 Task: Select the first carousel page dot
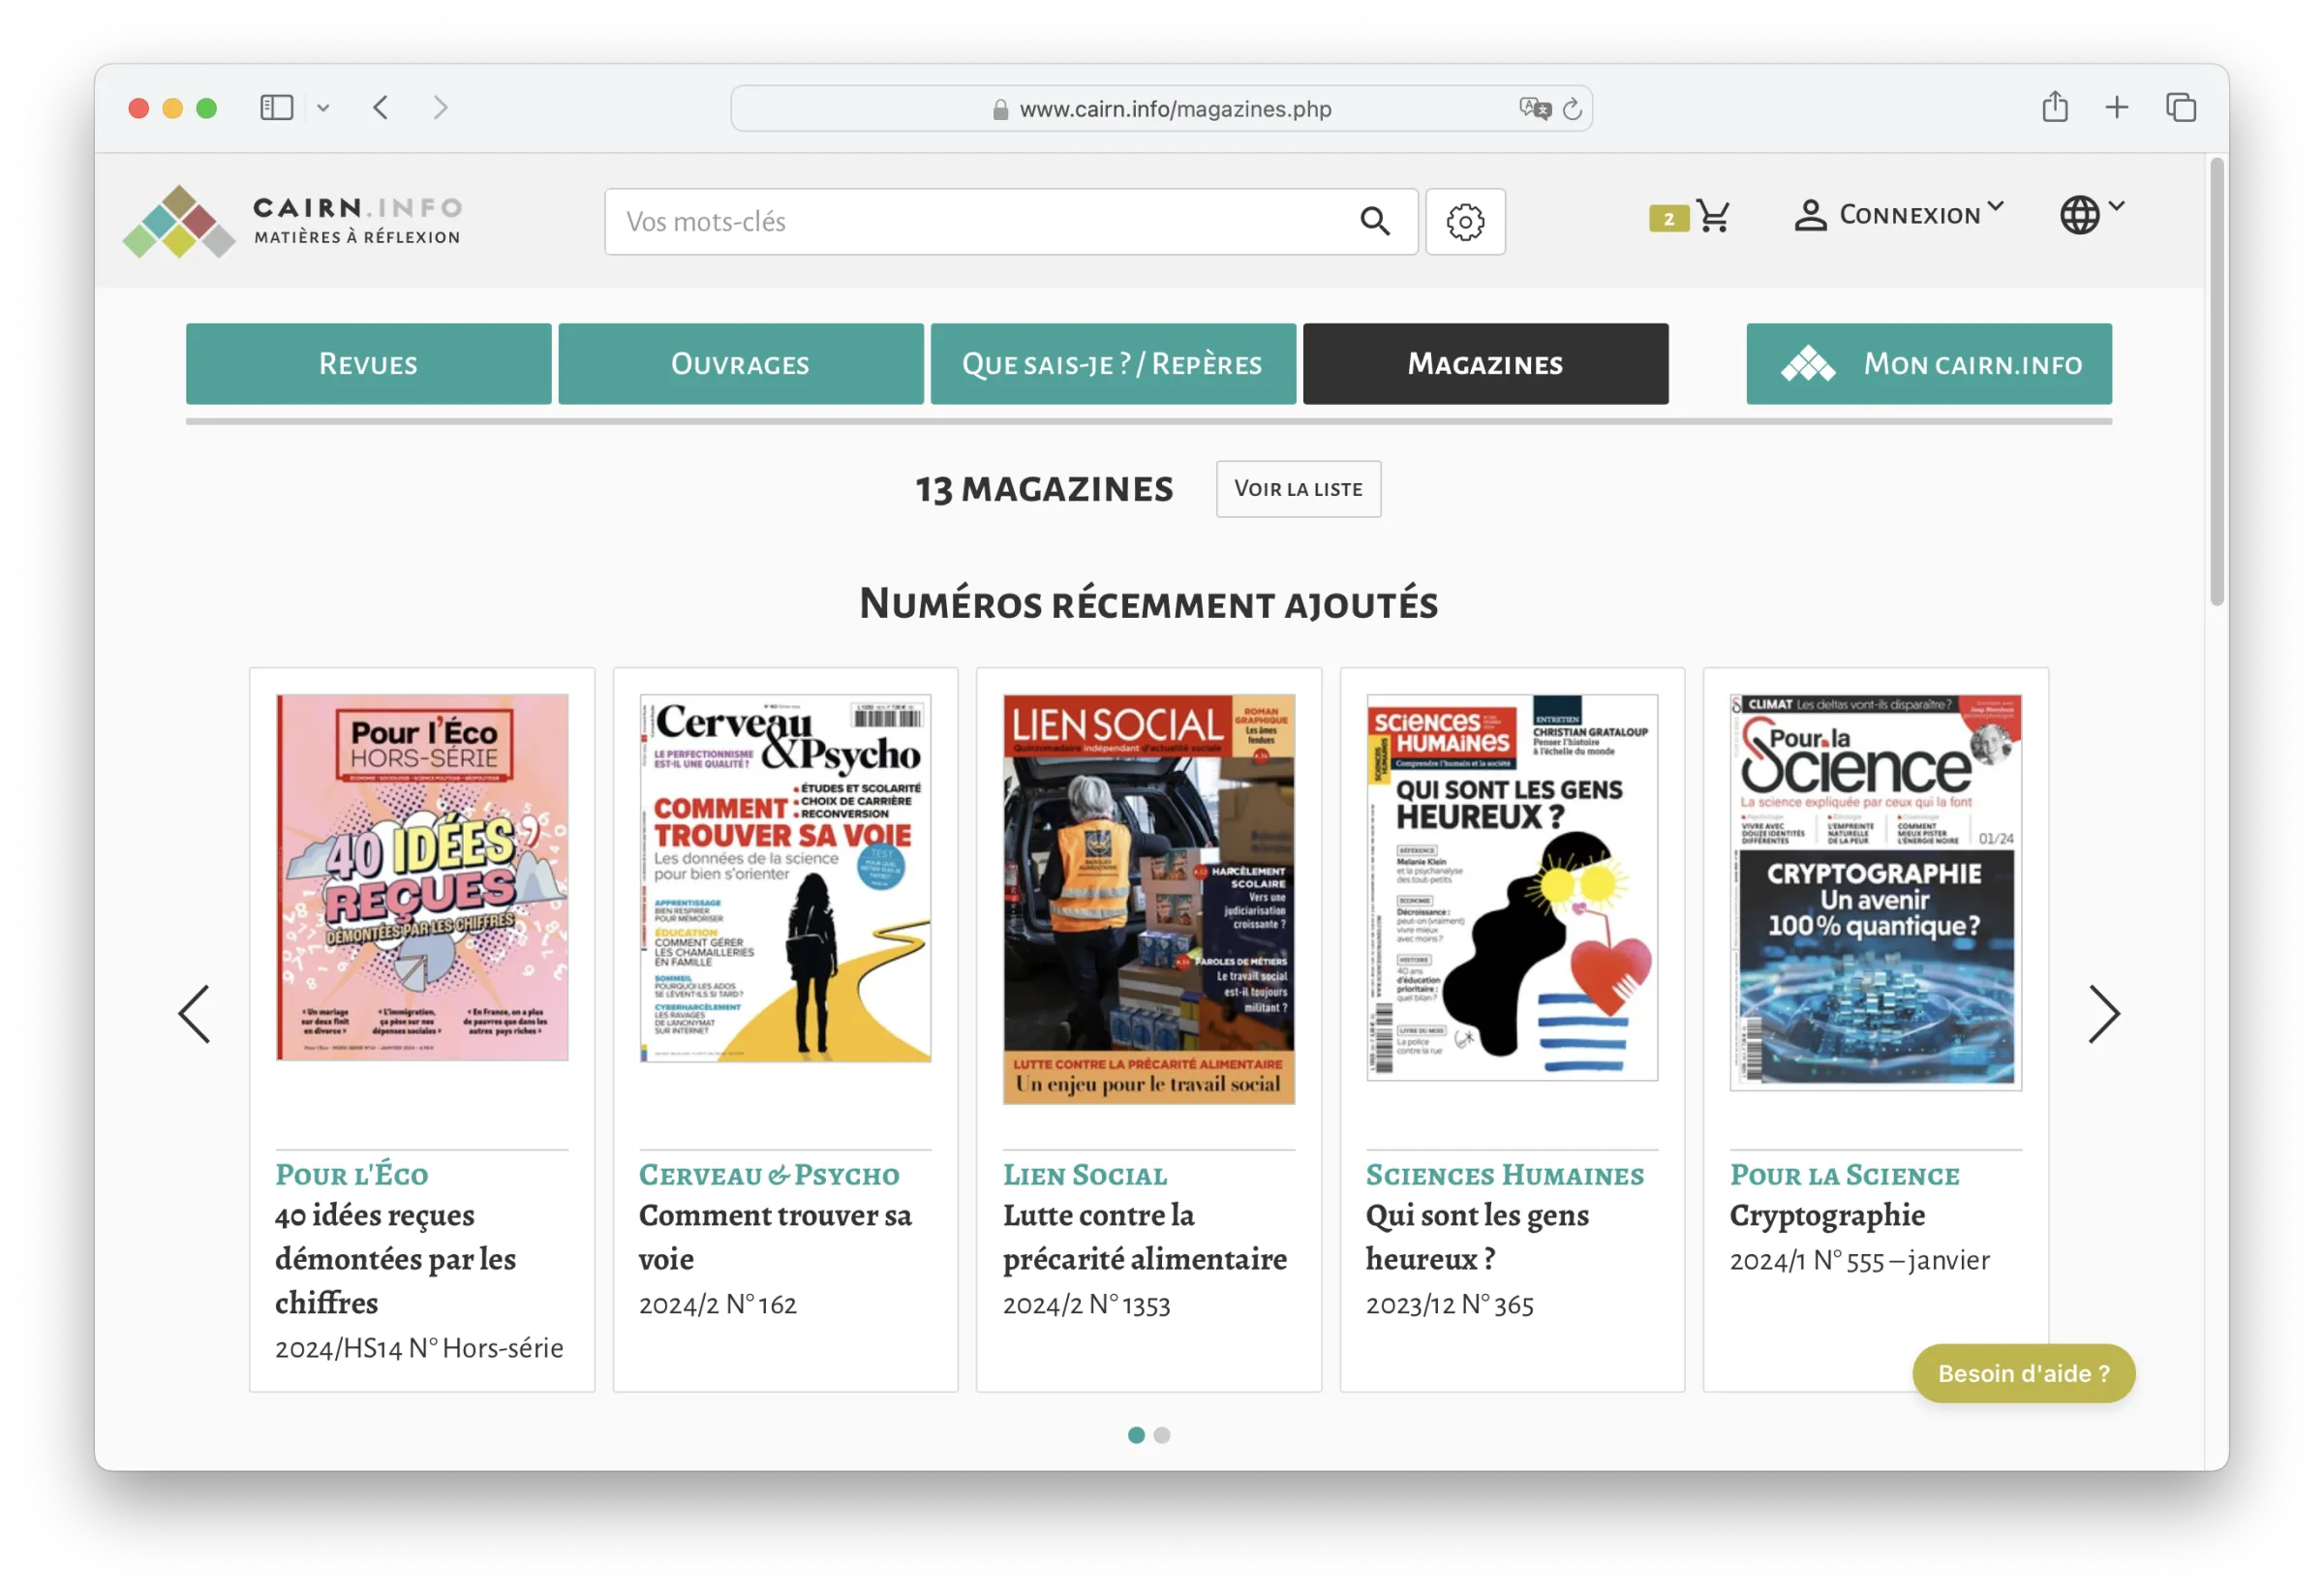click(x=1136, y=1435)
